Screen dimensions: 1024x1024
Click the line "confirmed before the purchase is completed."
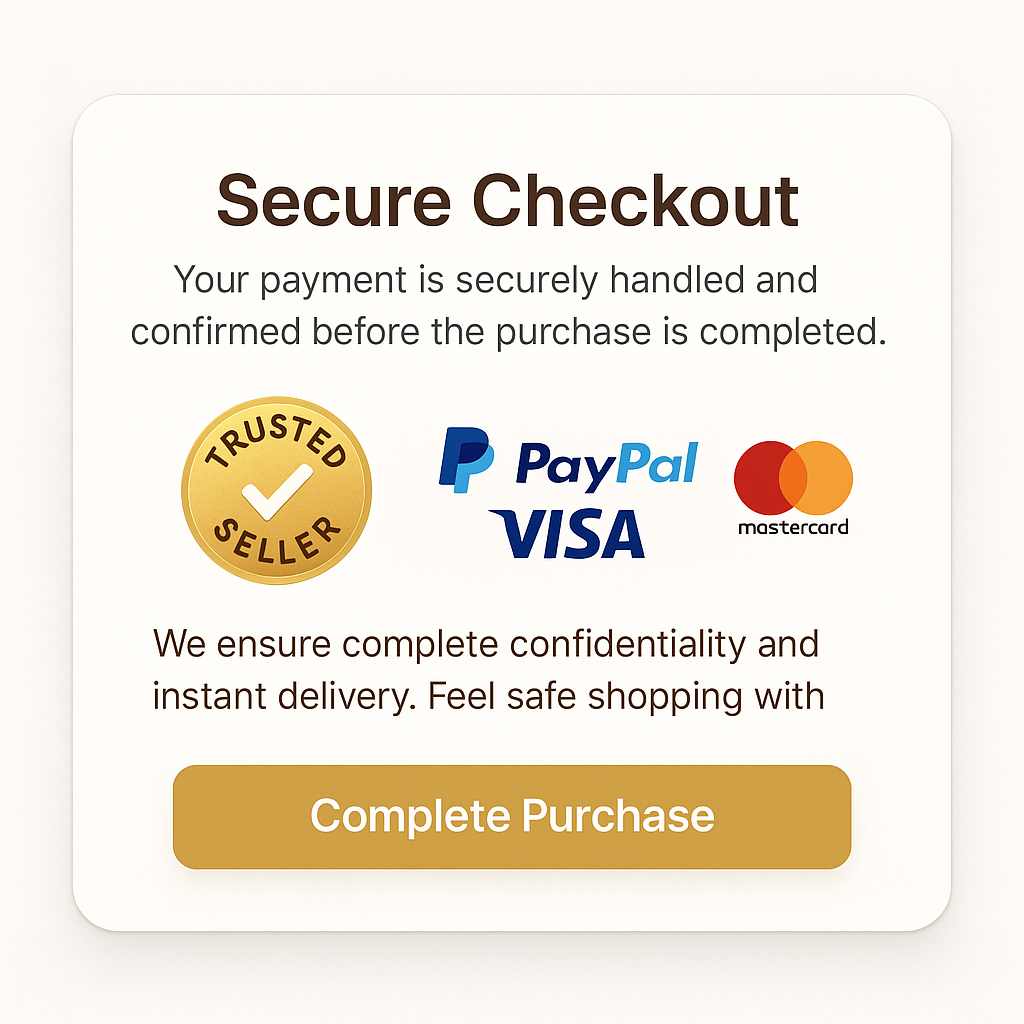(509, 332)
